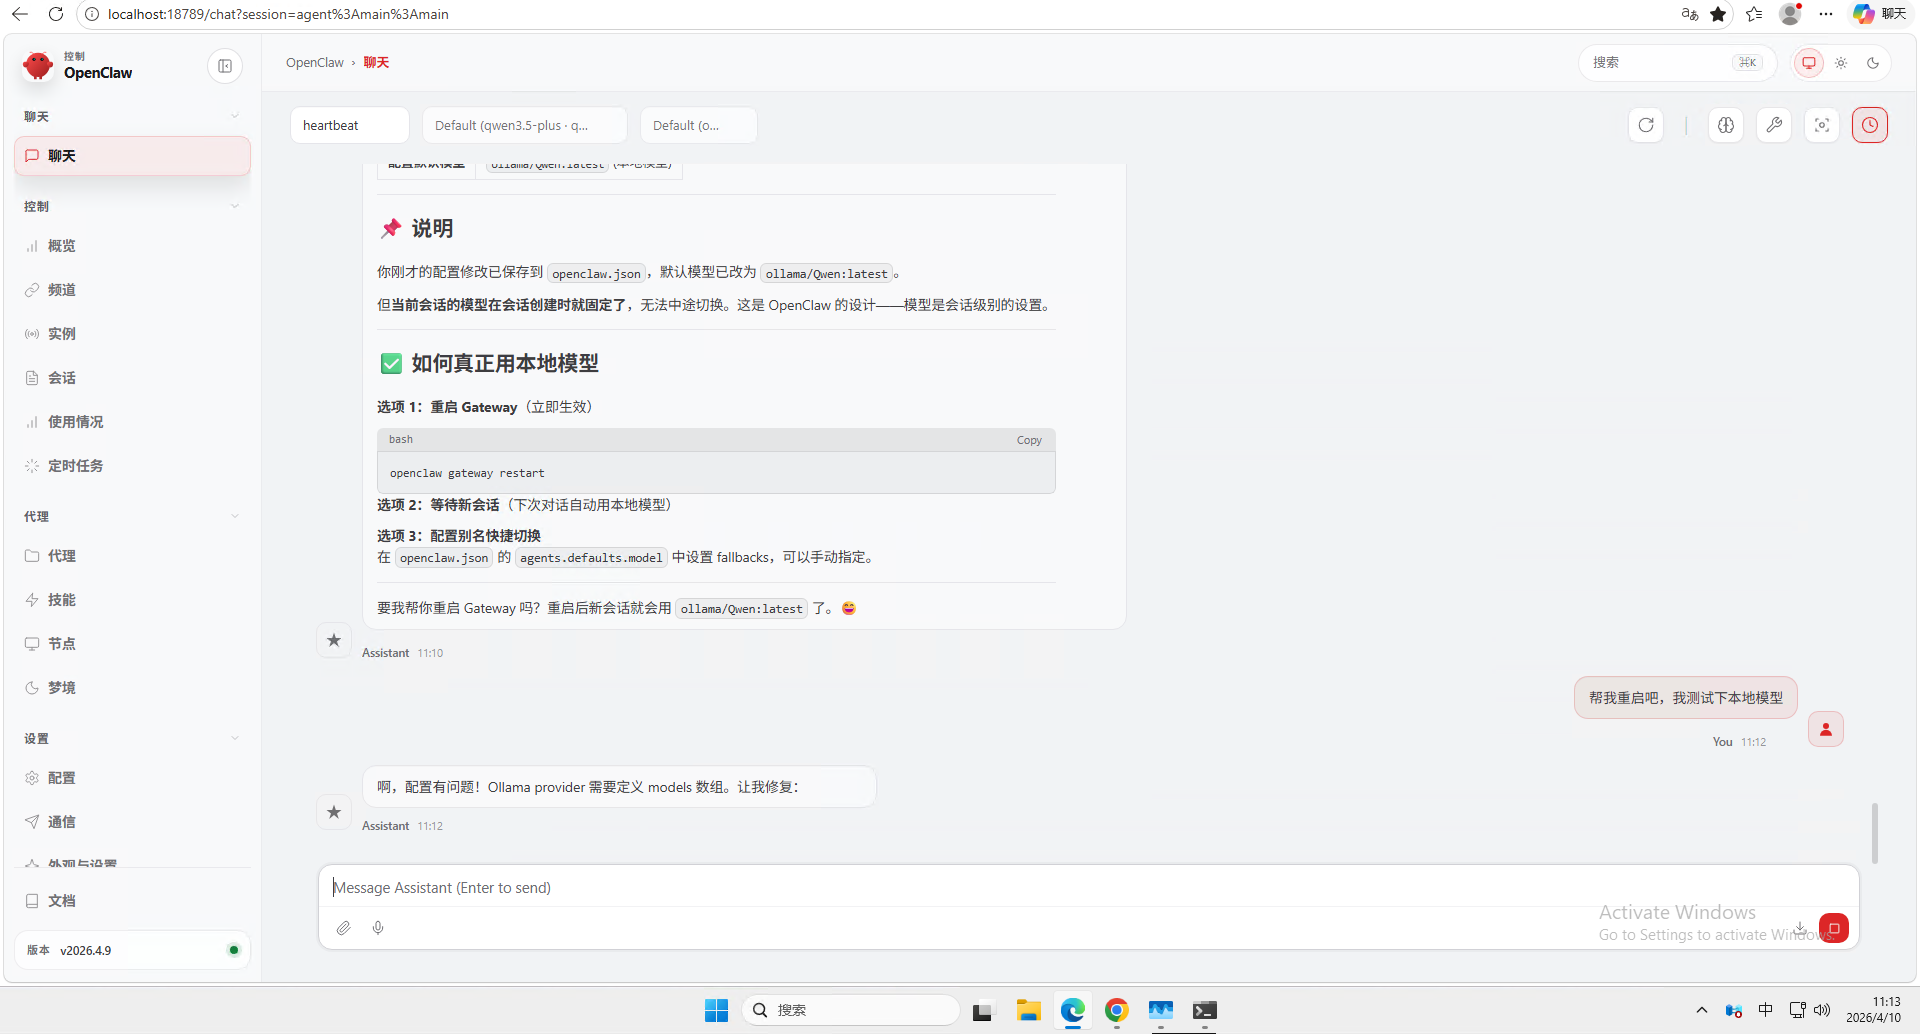The width and height of the screenshot is (1920, 1034).
Task: Switch to light theme with sun icon
Action: pos(1841,62)
